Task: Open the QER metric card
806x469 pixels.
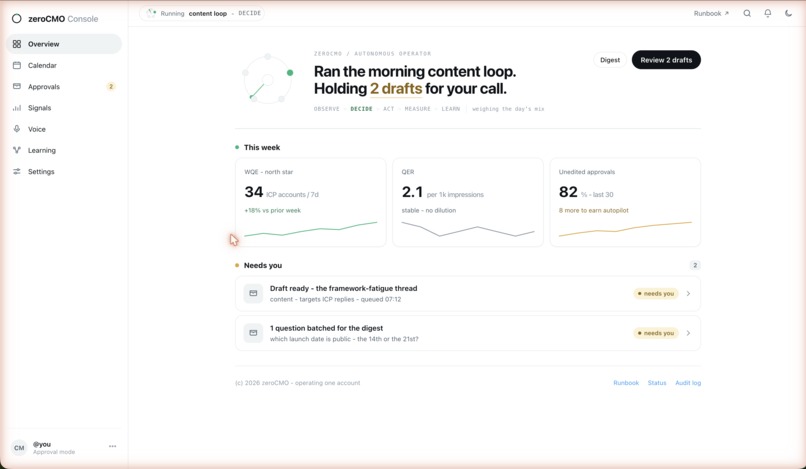Action: pos(468,202)
